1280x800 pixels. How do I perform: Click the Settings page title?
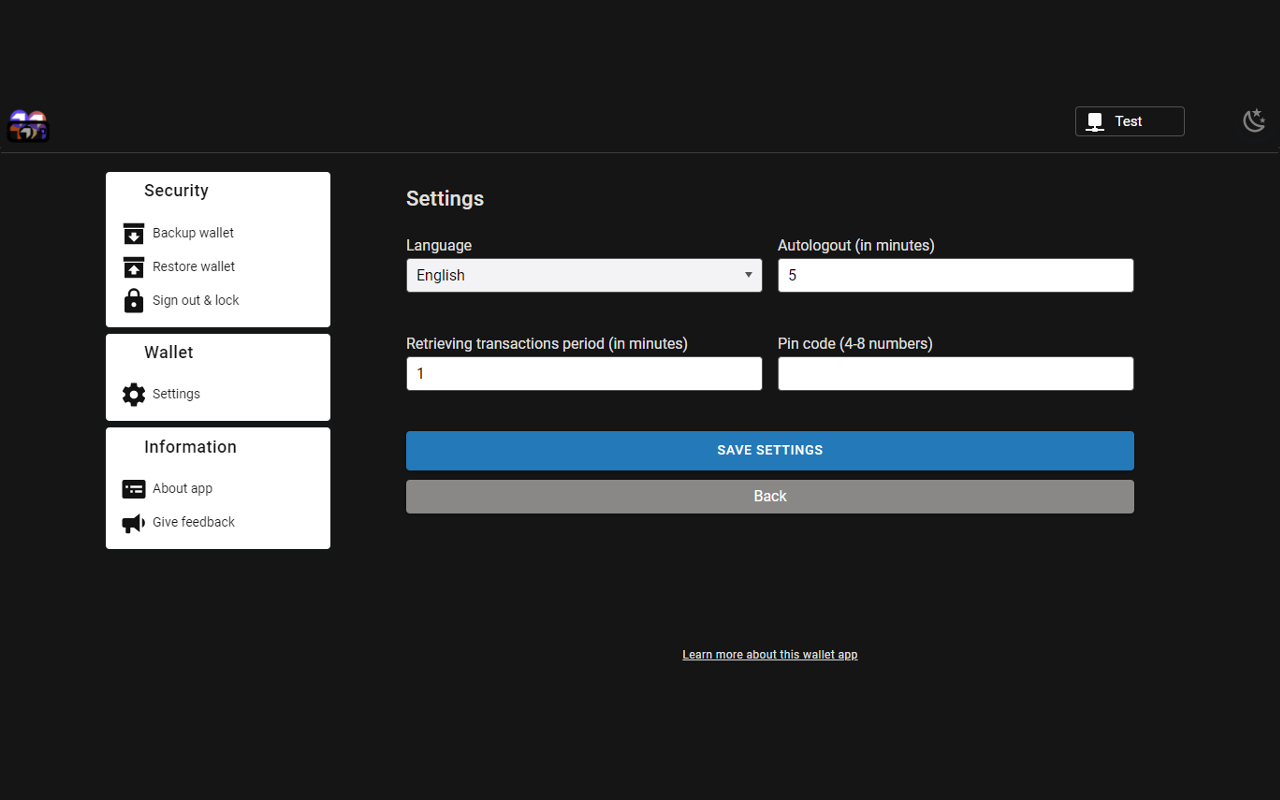445,199
